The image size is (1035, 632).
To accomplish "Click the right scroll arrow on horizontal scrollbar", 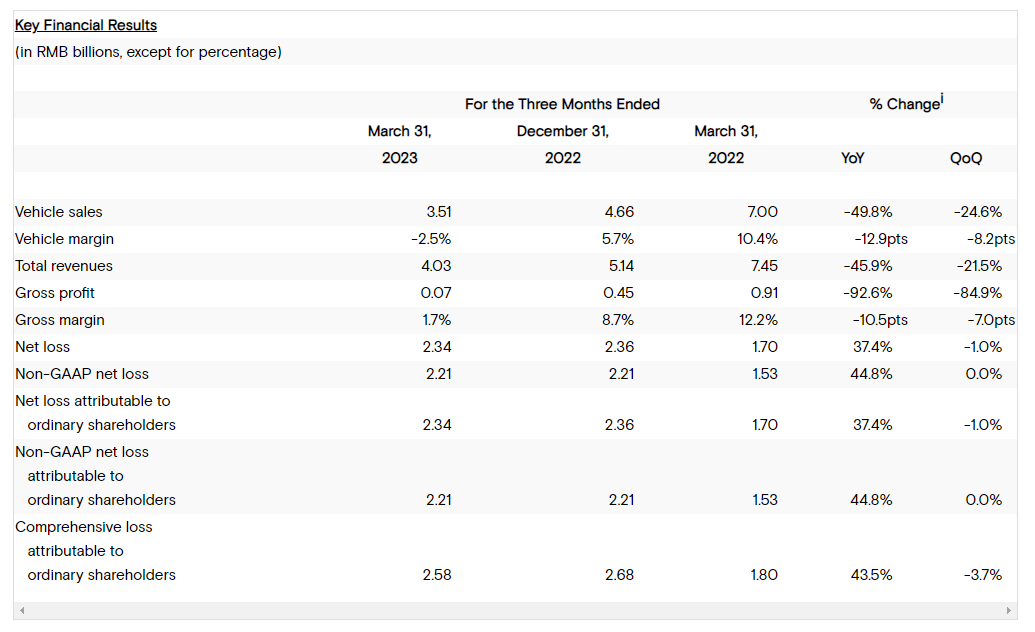I will (x=1008, y=610).
